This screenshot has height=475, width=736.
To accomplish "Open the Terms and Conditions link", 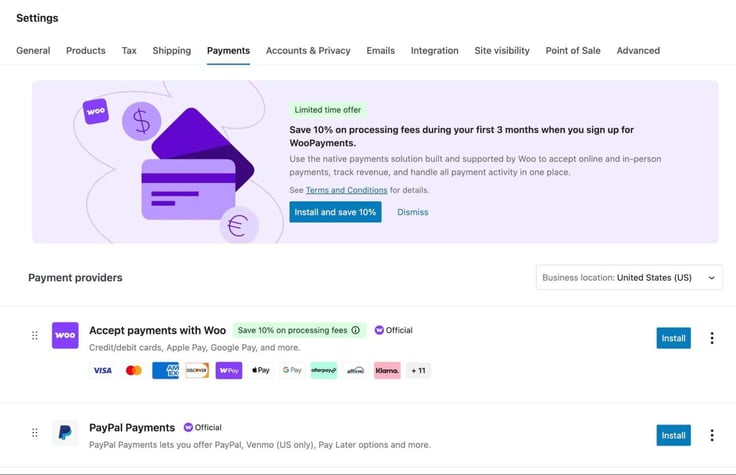I will click(x=346, y=190).
